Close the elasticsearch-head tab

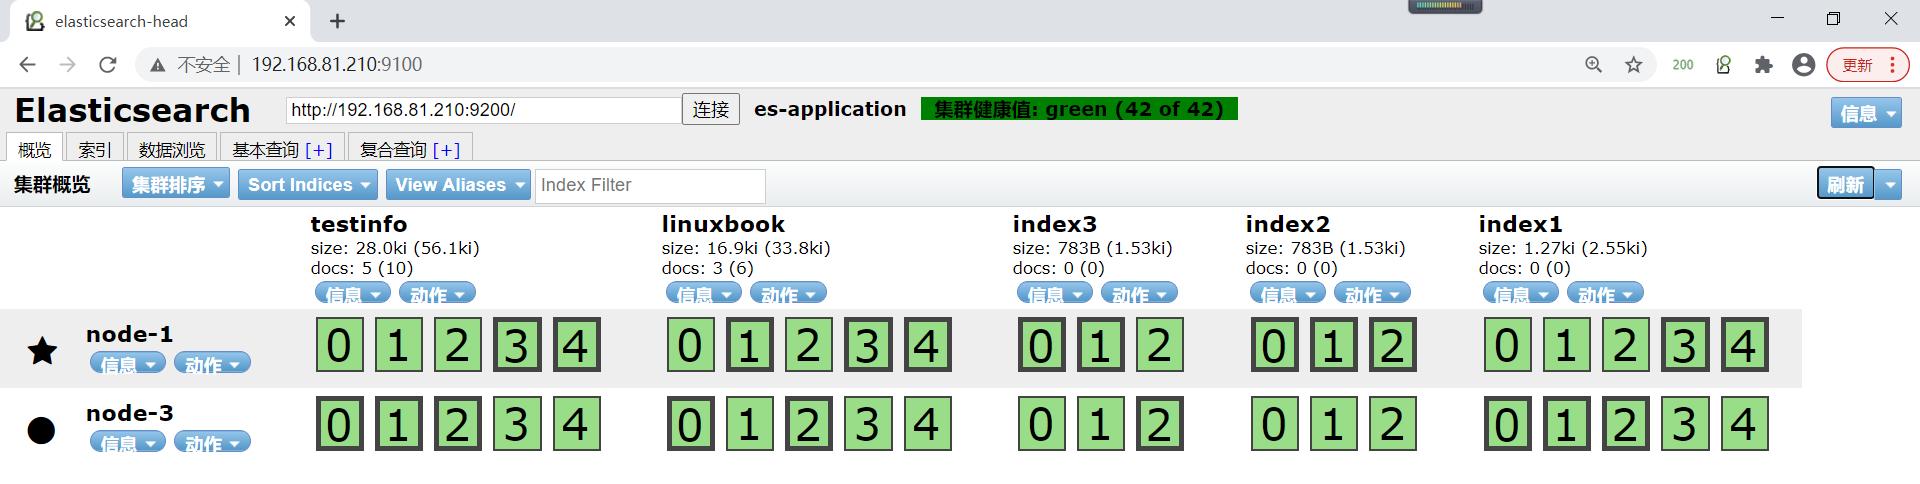tap(290, 21)
